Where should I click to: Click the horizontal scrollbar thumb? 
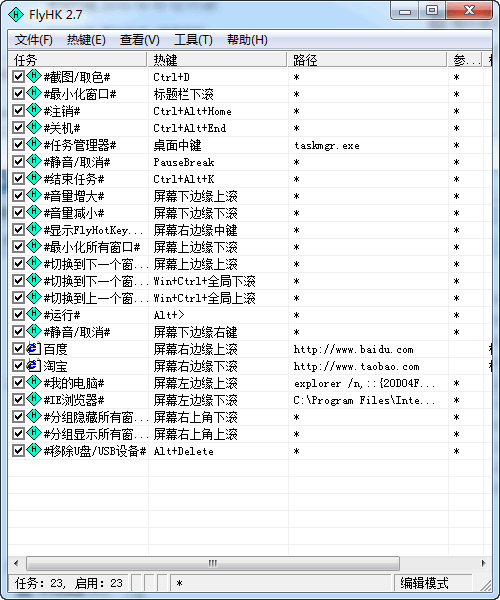coord(213,563)
